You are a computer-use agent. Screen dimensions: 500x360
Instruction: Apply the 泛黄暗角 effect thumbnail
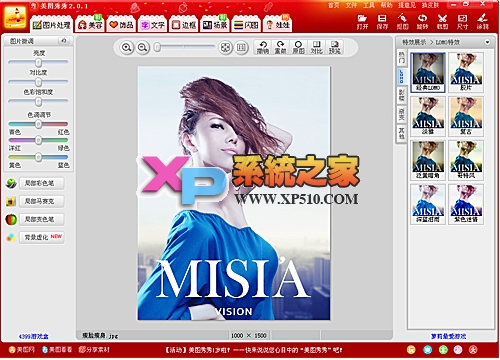428,160
